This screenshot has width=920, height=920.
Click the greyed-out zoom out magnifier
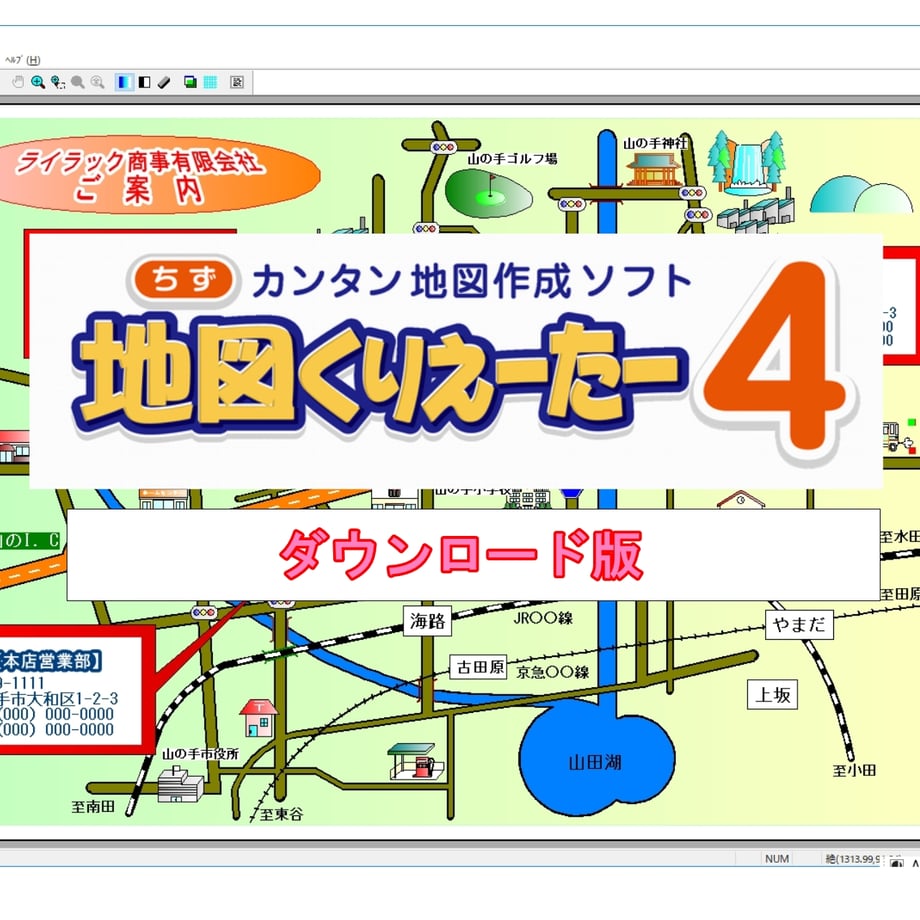pos(97,82)
